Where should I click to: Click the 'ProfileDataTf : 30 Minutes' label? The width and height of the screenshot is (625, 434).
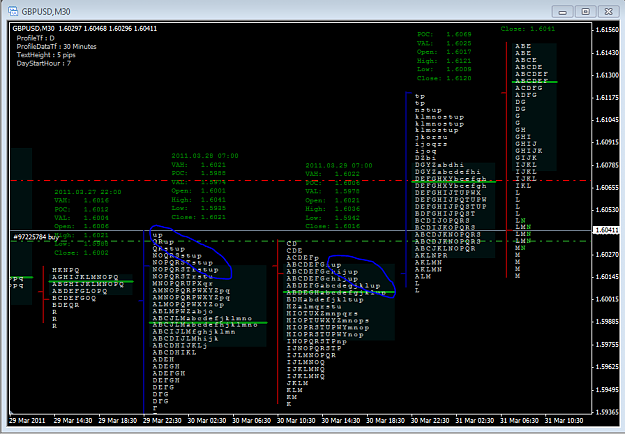[x=56, y=47]
